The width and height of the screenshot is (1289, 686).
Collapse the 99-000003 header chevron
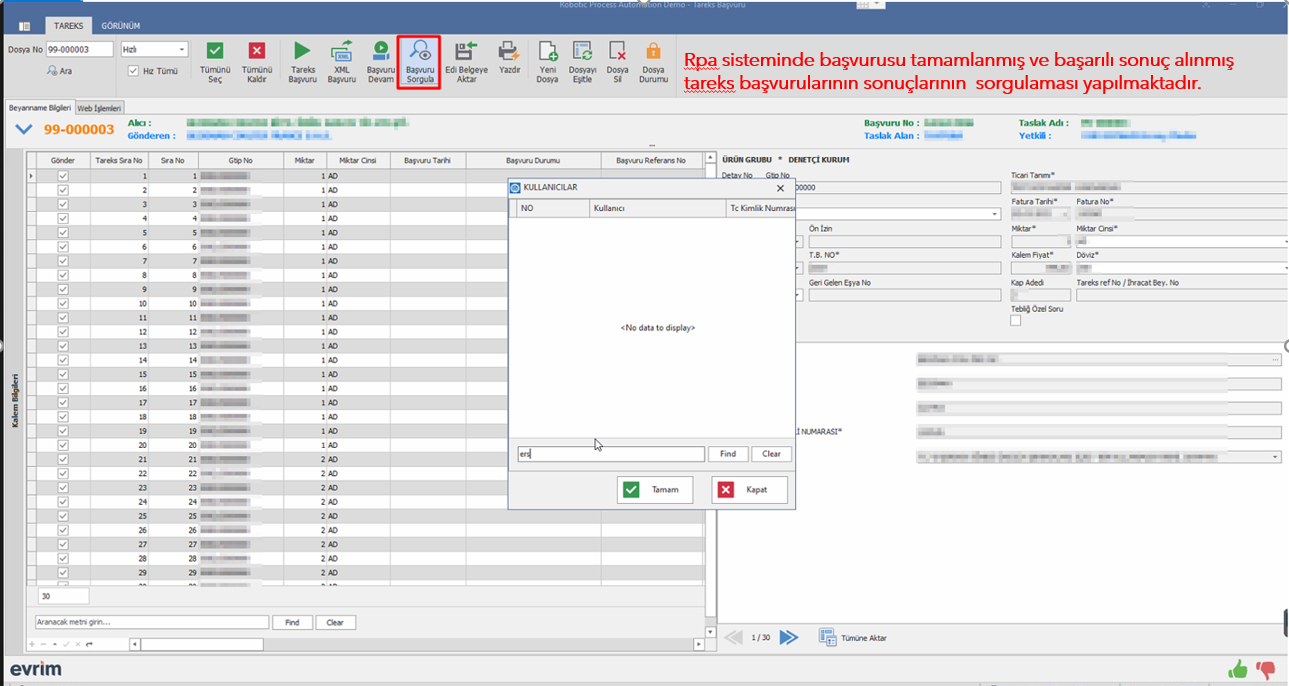coord(24,129)
